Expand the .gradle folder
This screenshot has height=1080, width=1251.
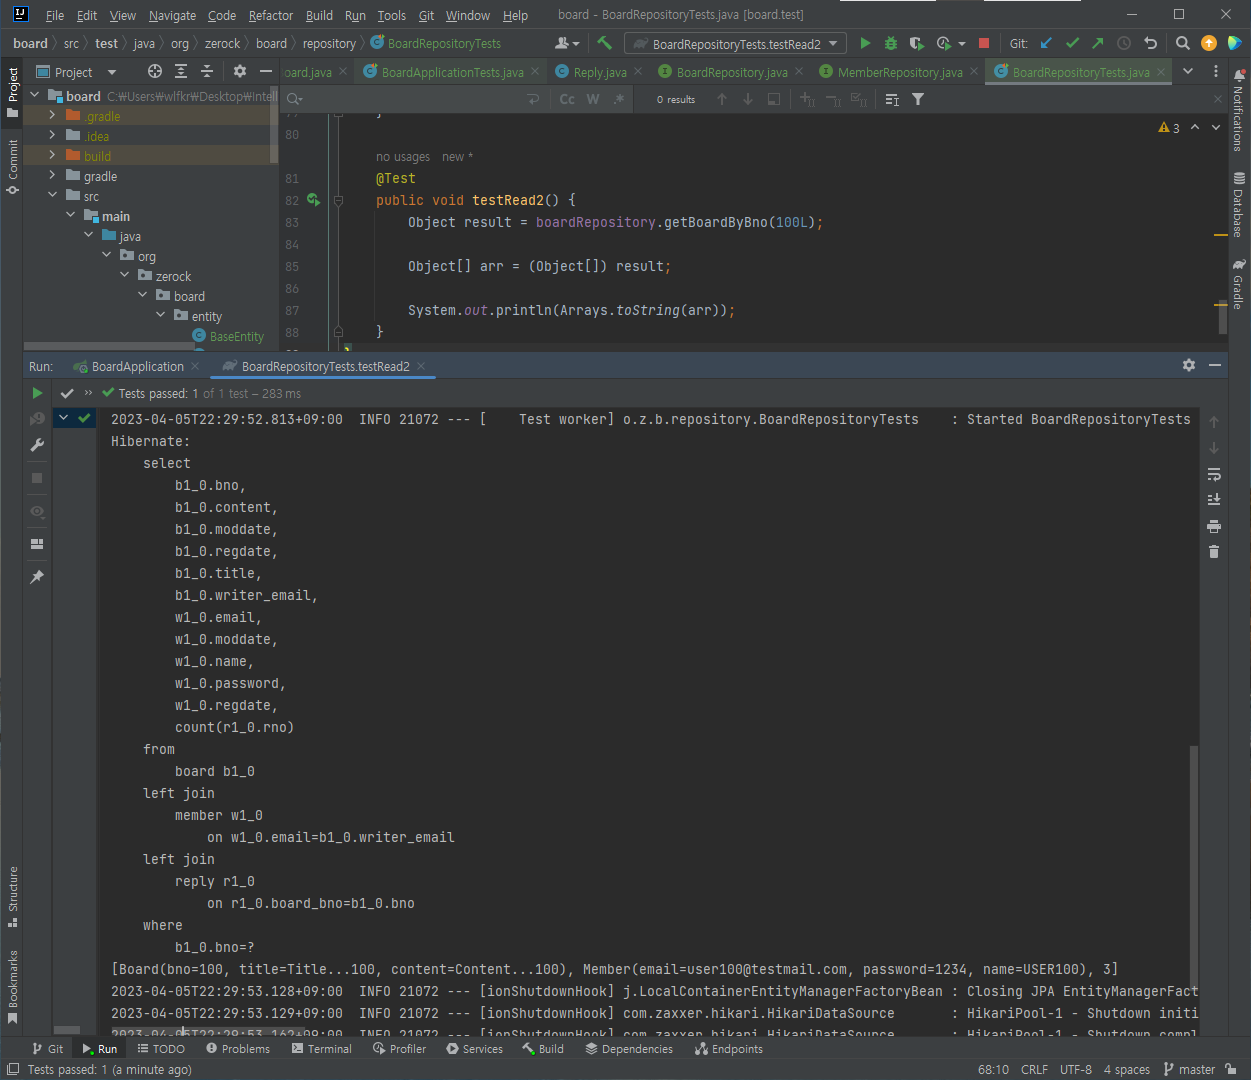tap(53, 116)
